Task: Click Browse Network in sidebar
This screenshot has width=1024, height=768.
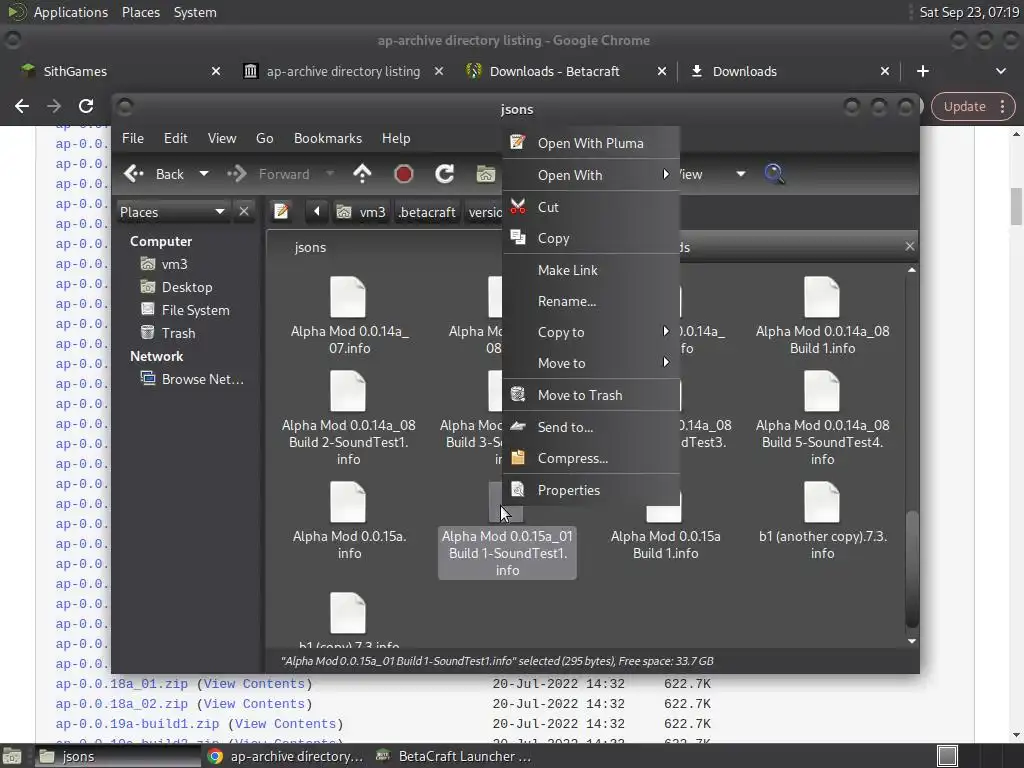Action: [x=193, y=379]
